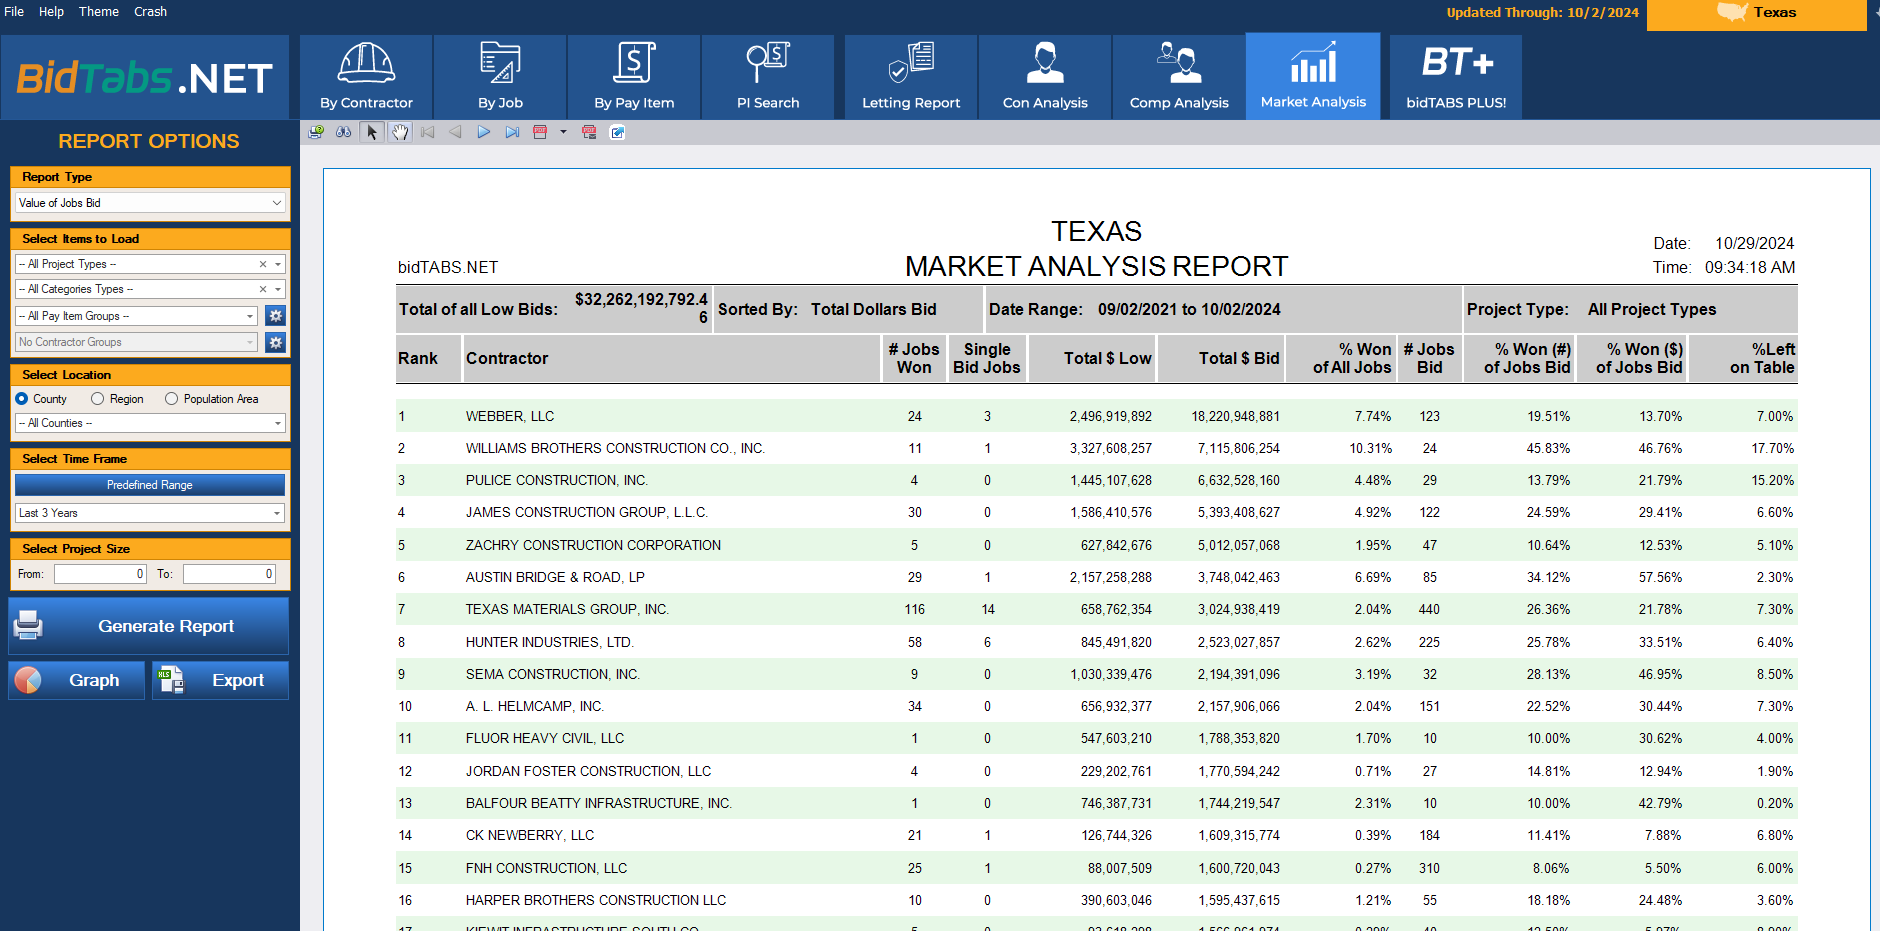Click HARPER BROTHERS CONSTRUCTION LLC row
This screenshot has height=931, width=1880.
click(x=1096, y=900)
